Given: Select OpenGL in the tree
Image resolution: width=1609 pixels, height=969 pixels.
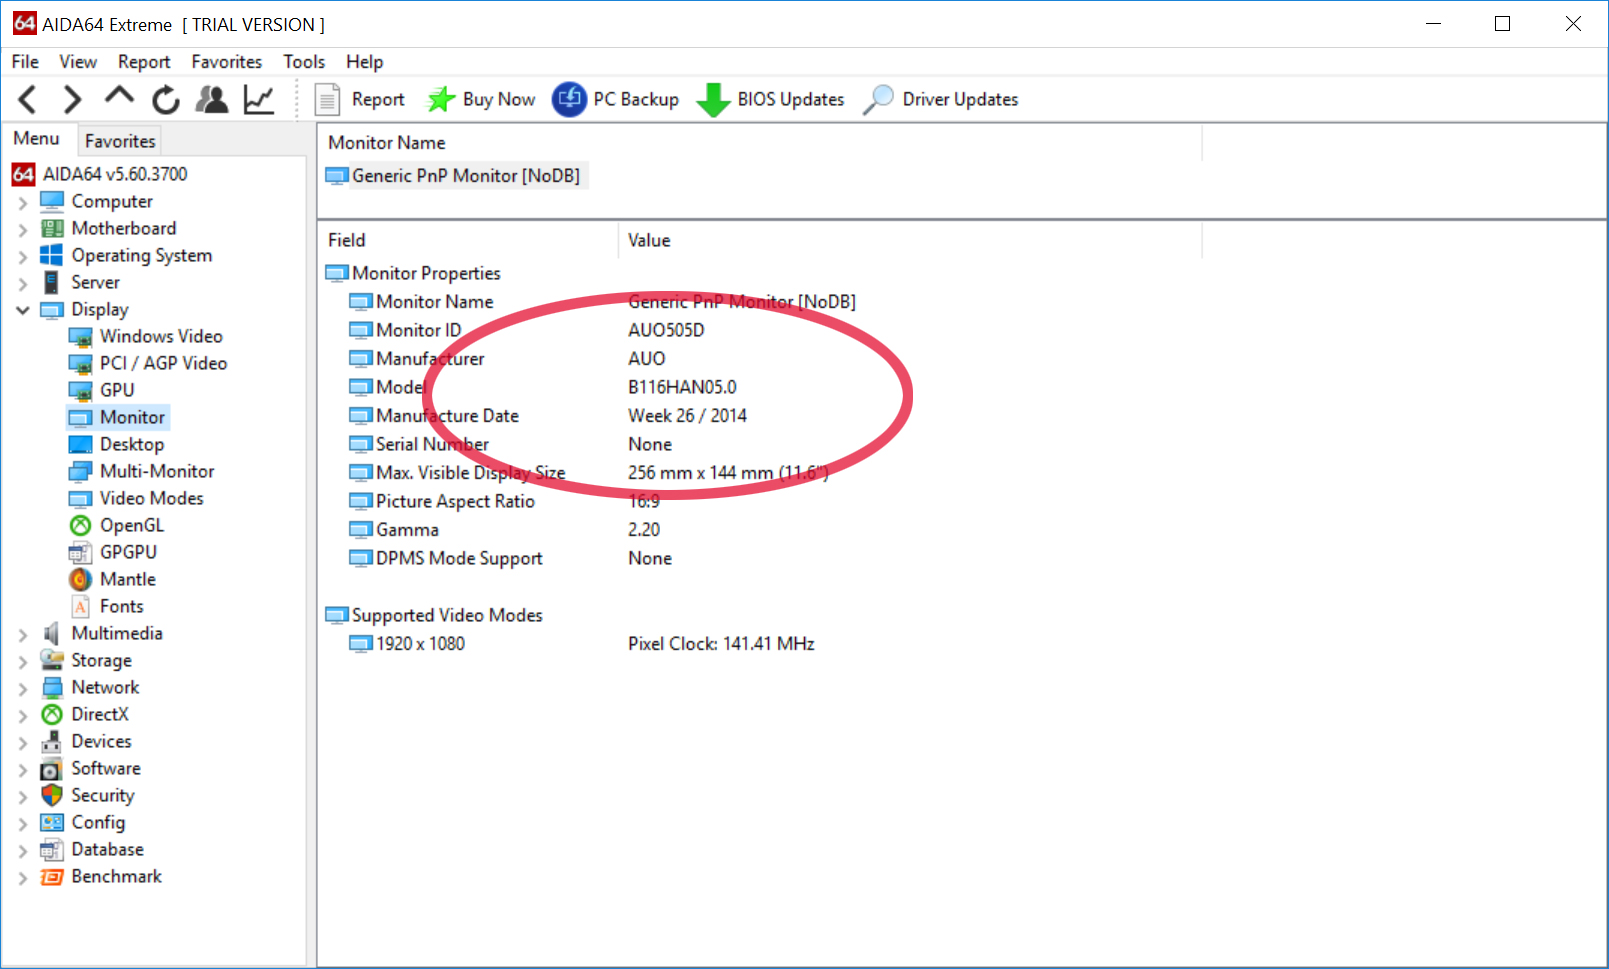Looking at the screenshot, I should (x=132, y=525).
